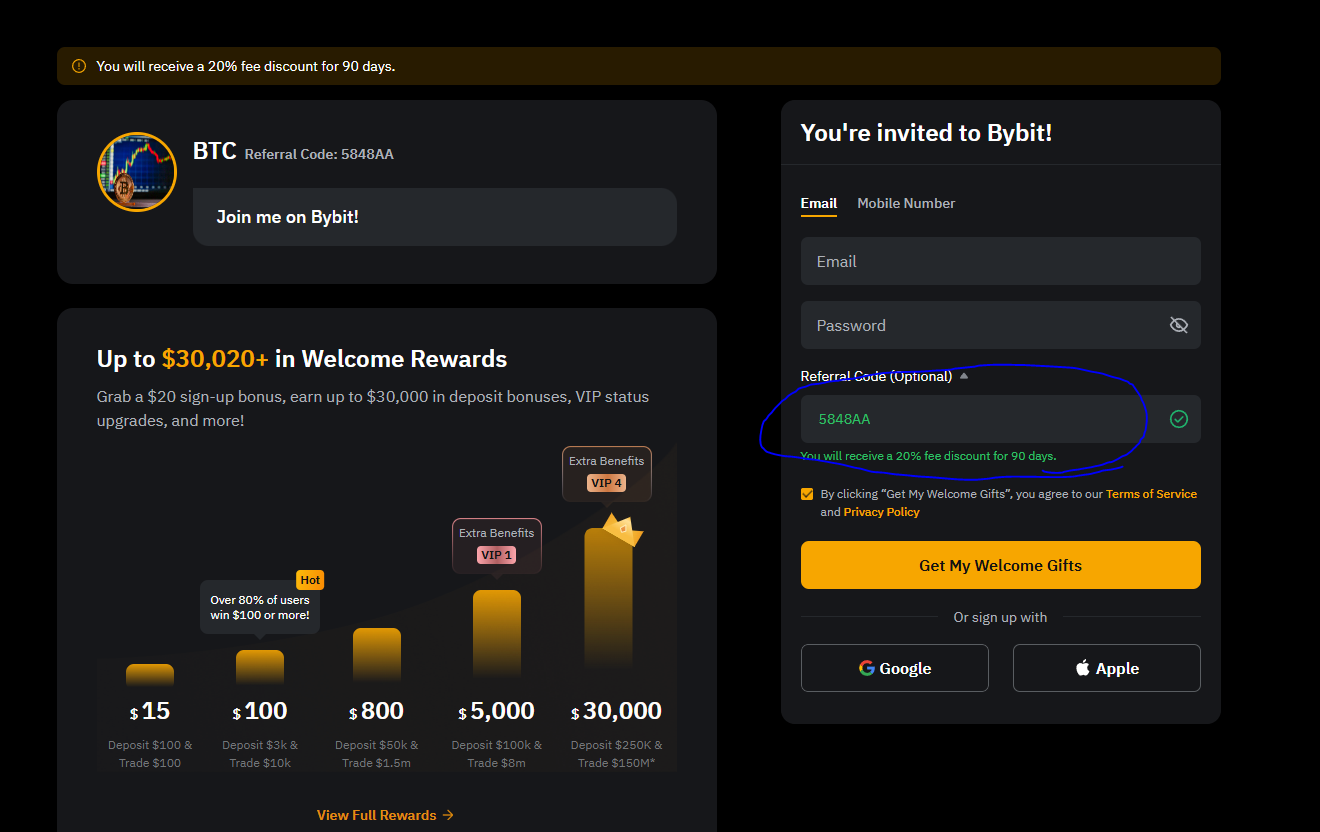Click the Hot badge on tooltip
The height and width of the screenshot is (832, 1320).
pos(310,580)
